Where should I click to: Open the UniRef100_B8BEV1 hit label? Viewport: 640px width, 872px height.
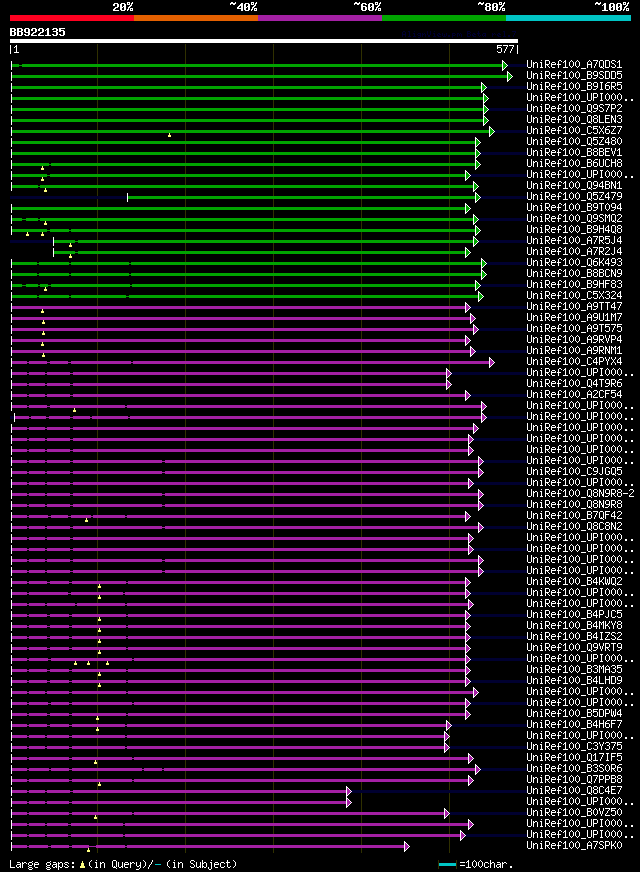[574, 152]
